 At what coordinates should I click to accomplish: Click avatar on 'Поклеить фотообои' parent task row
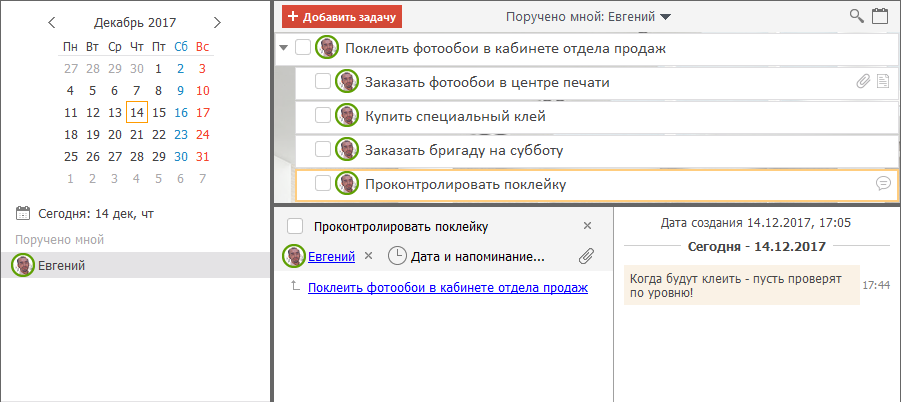[327, 48]
